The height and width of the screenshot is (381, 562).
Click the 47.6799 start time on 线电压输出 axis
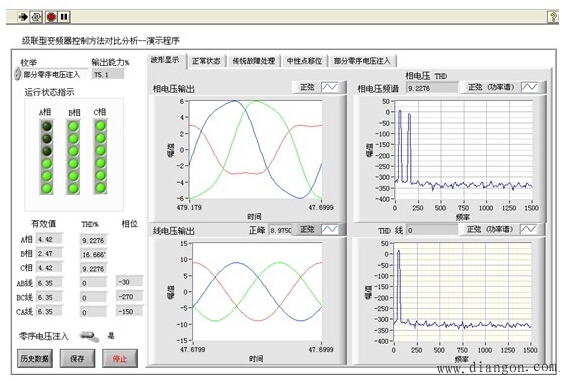pyautogui.click(x=192, y=349)
